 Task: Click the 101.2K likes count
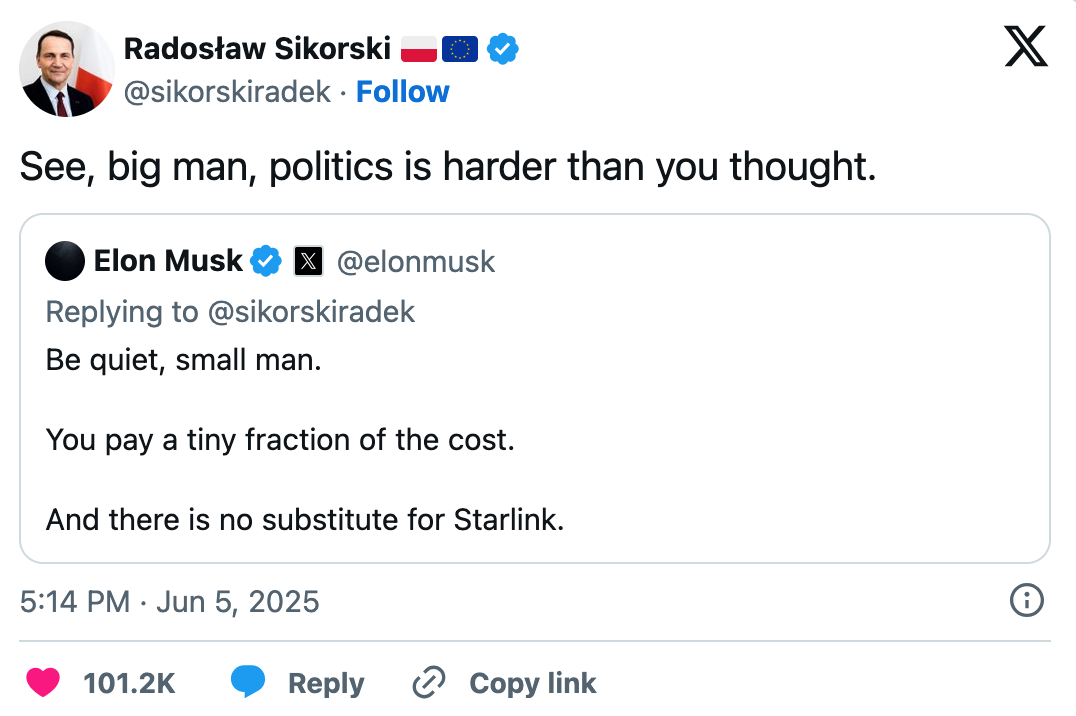tap(129, 683)
